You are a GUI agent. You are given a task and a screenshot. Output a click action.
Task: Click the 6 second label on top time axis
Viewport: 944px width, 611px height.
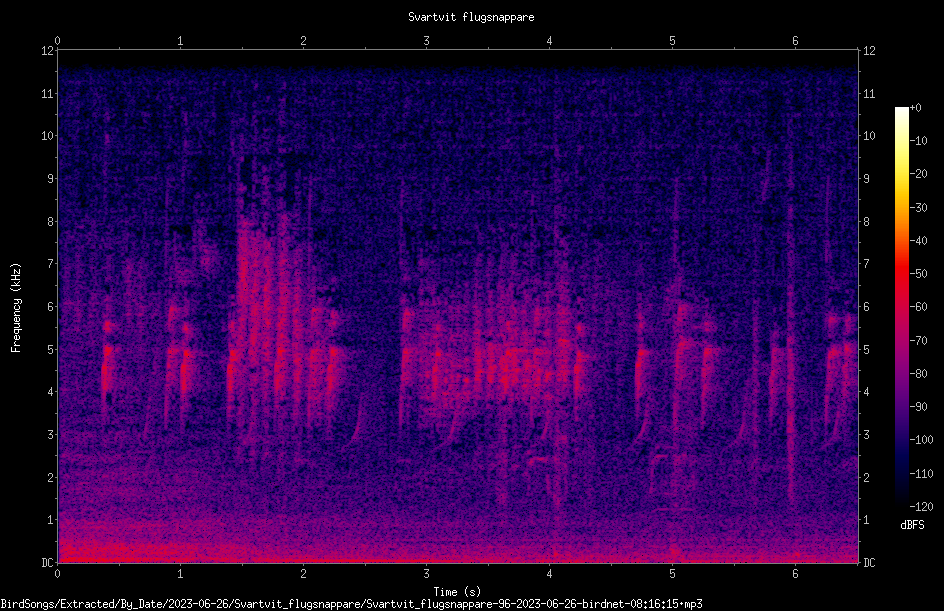pos(795,40)
